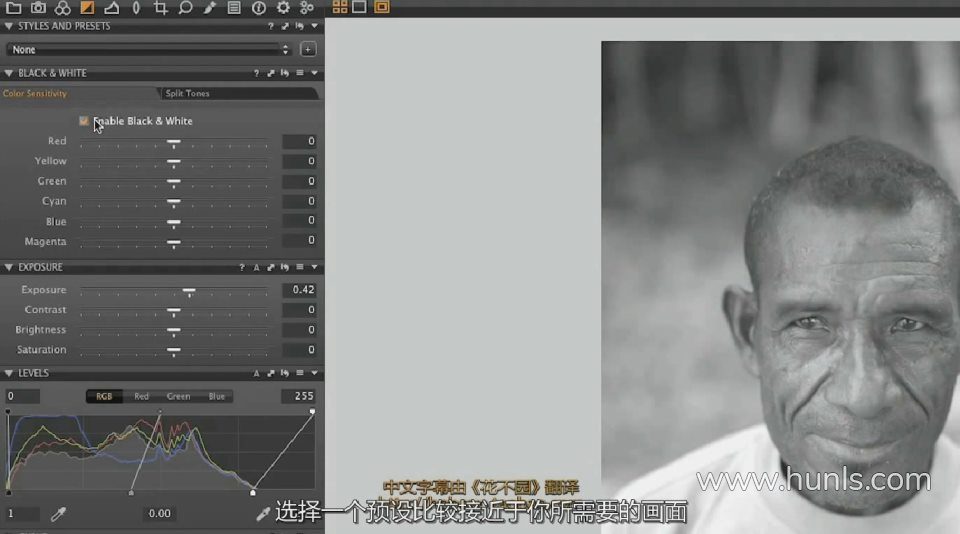Viewport: 960px width, 534px height.
Task: Open the Details magnifier tool tab
Action: click(185, 7)
